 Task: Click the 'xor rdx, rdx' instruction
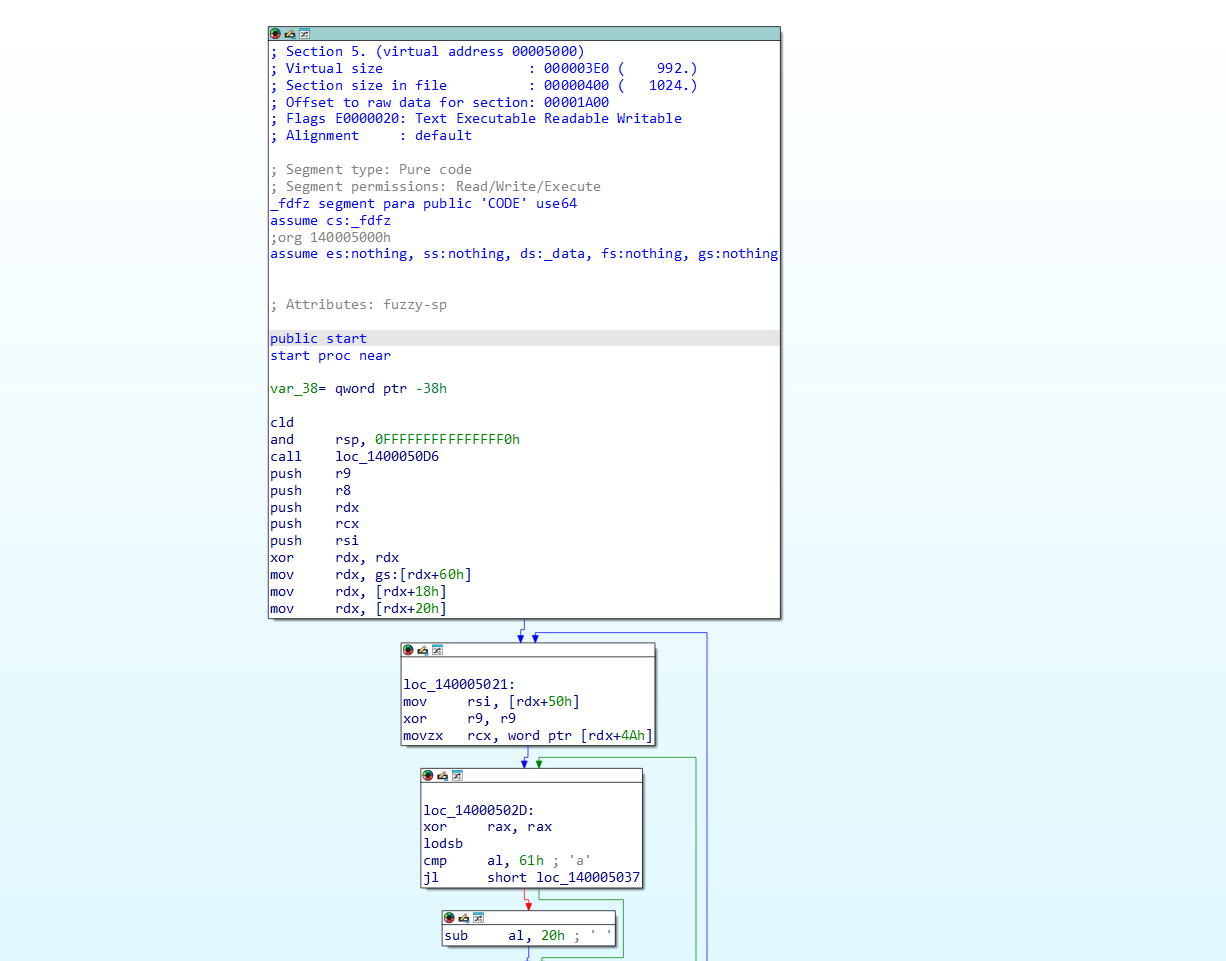point(334,557)
